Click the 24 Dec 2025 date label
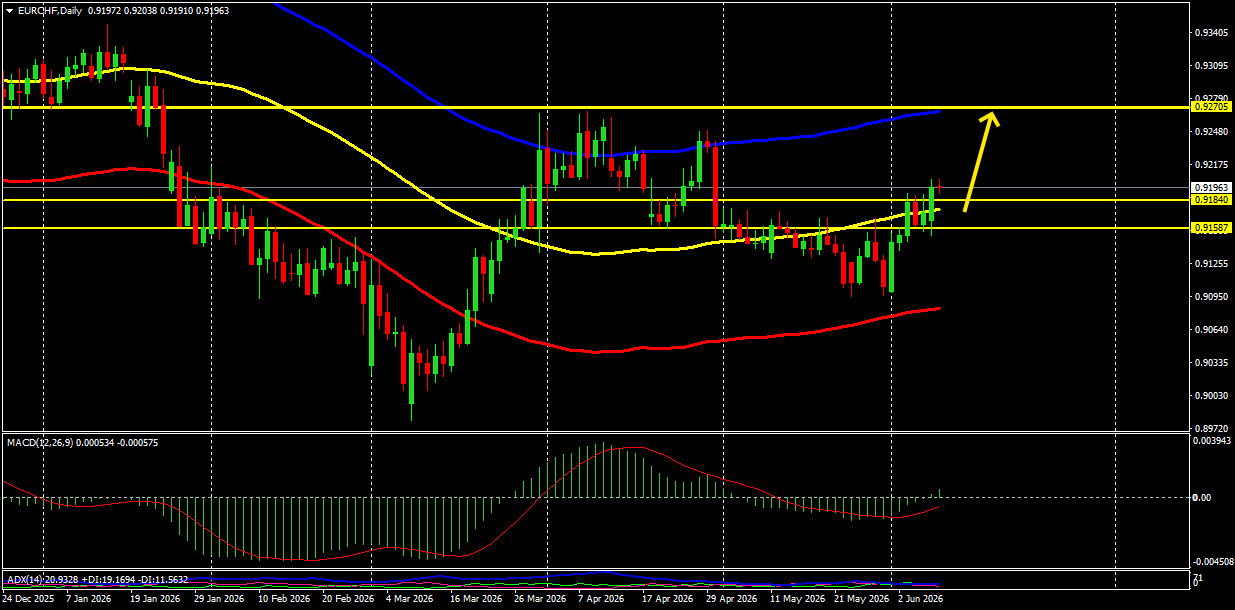Viewport: 1235px width, 610px height. pos(29,599)
